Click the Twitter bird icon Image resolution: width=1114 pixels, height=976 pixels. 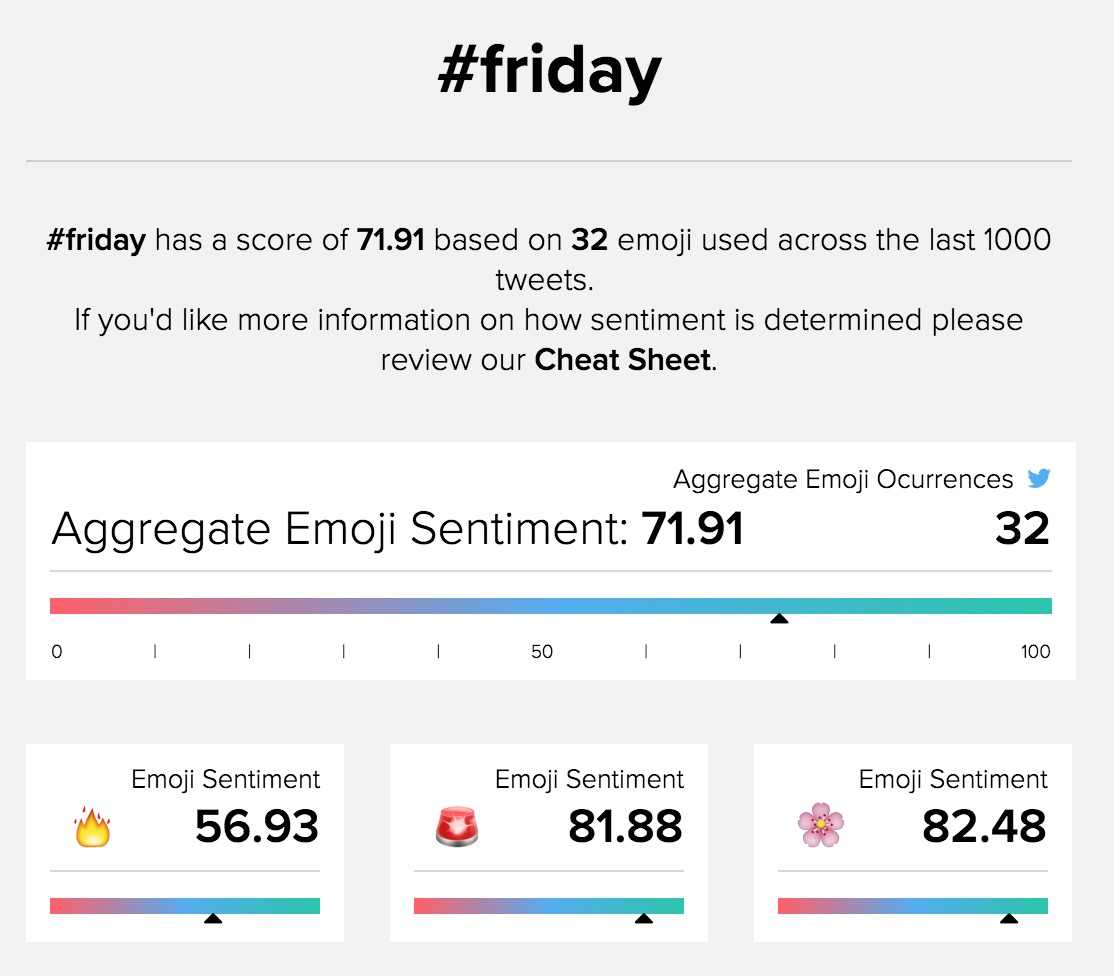pos(1039,479)
